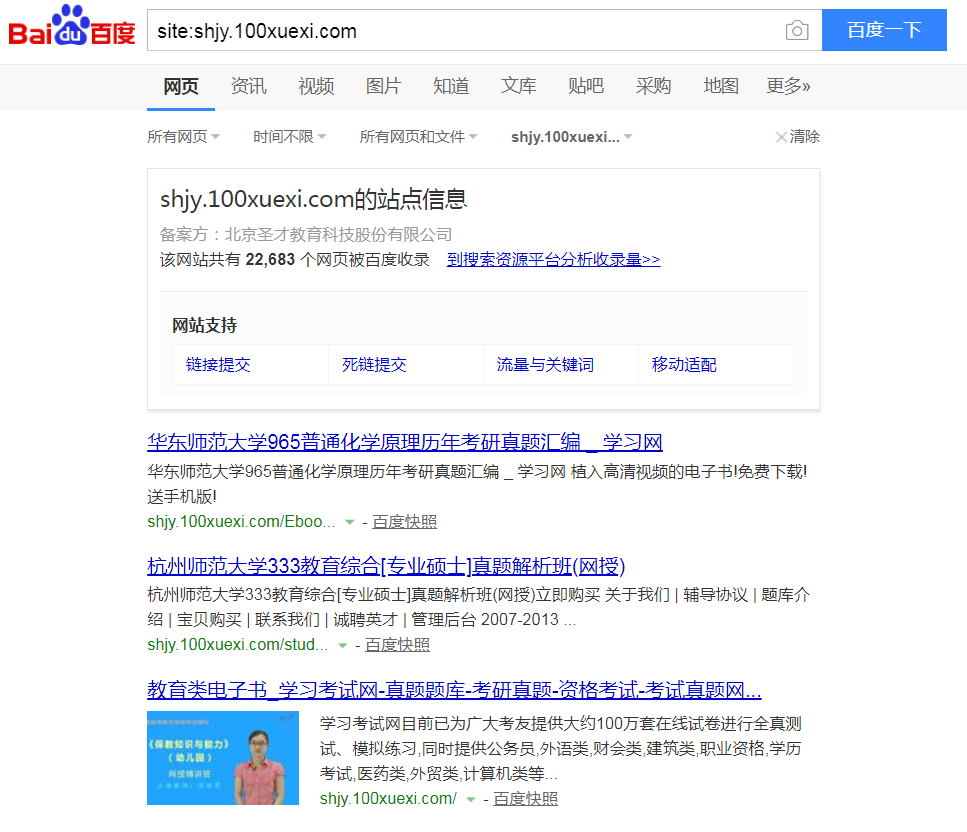The image size is (967, 832).
Task: Open result 教育类电子书_学习考试网
Action: point(454,690)
